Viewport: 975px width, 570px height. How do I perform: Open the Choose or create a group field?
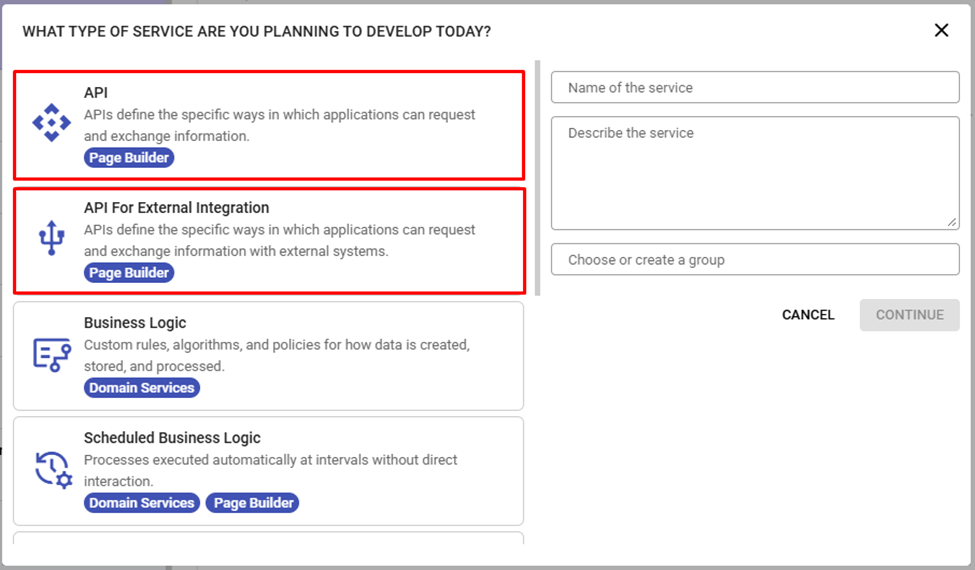pos(755,259)
